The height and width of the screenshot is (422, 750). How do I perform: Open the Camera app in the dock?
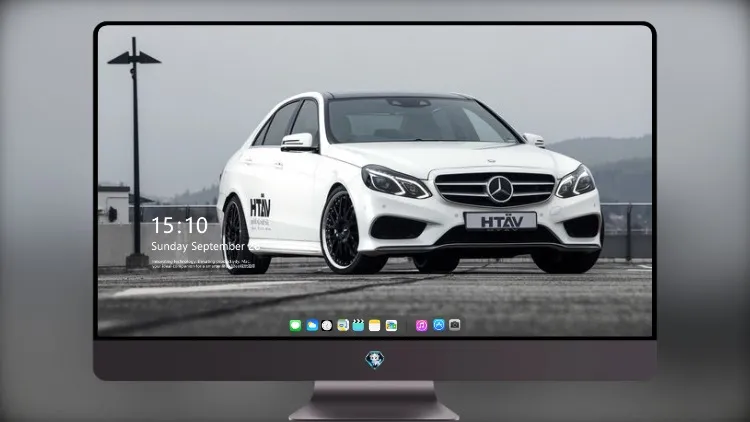click(x=455, y=325)
